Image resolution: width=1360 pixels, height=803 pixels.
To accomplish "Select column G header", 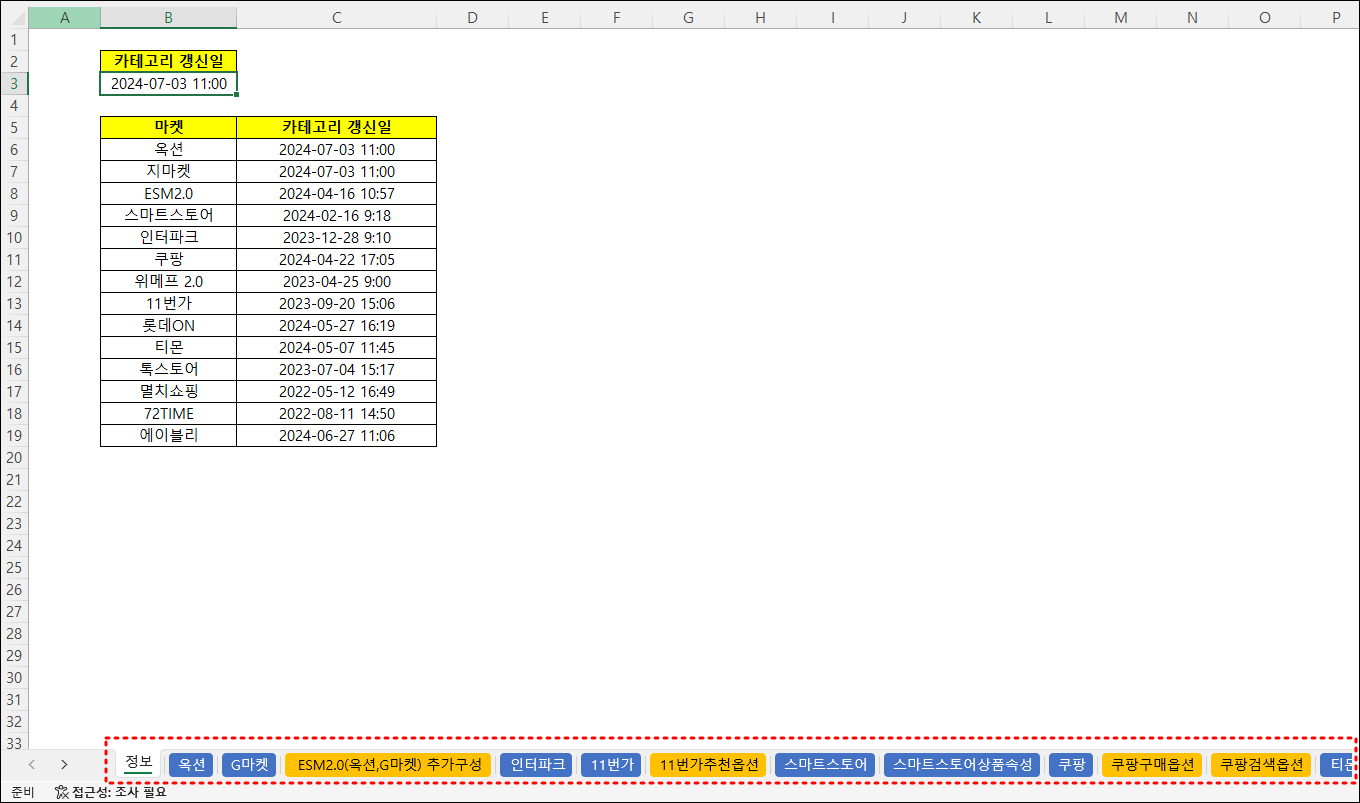I will click(688, 18).
